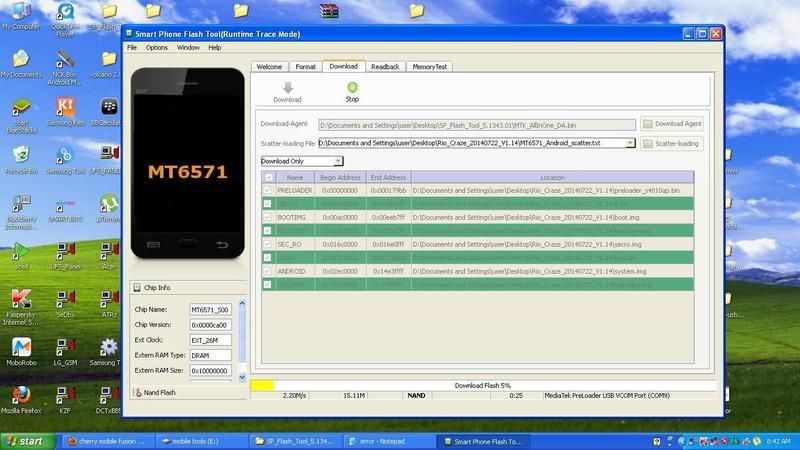Image resolution: width=800 pixels, height=450 pixels.
Task: Toggle the SEC_RO row checkbox
Action: 267,244
